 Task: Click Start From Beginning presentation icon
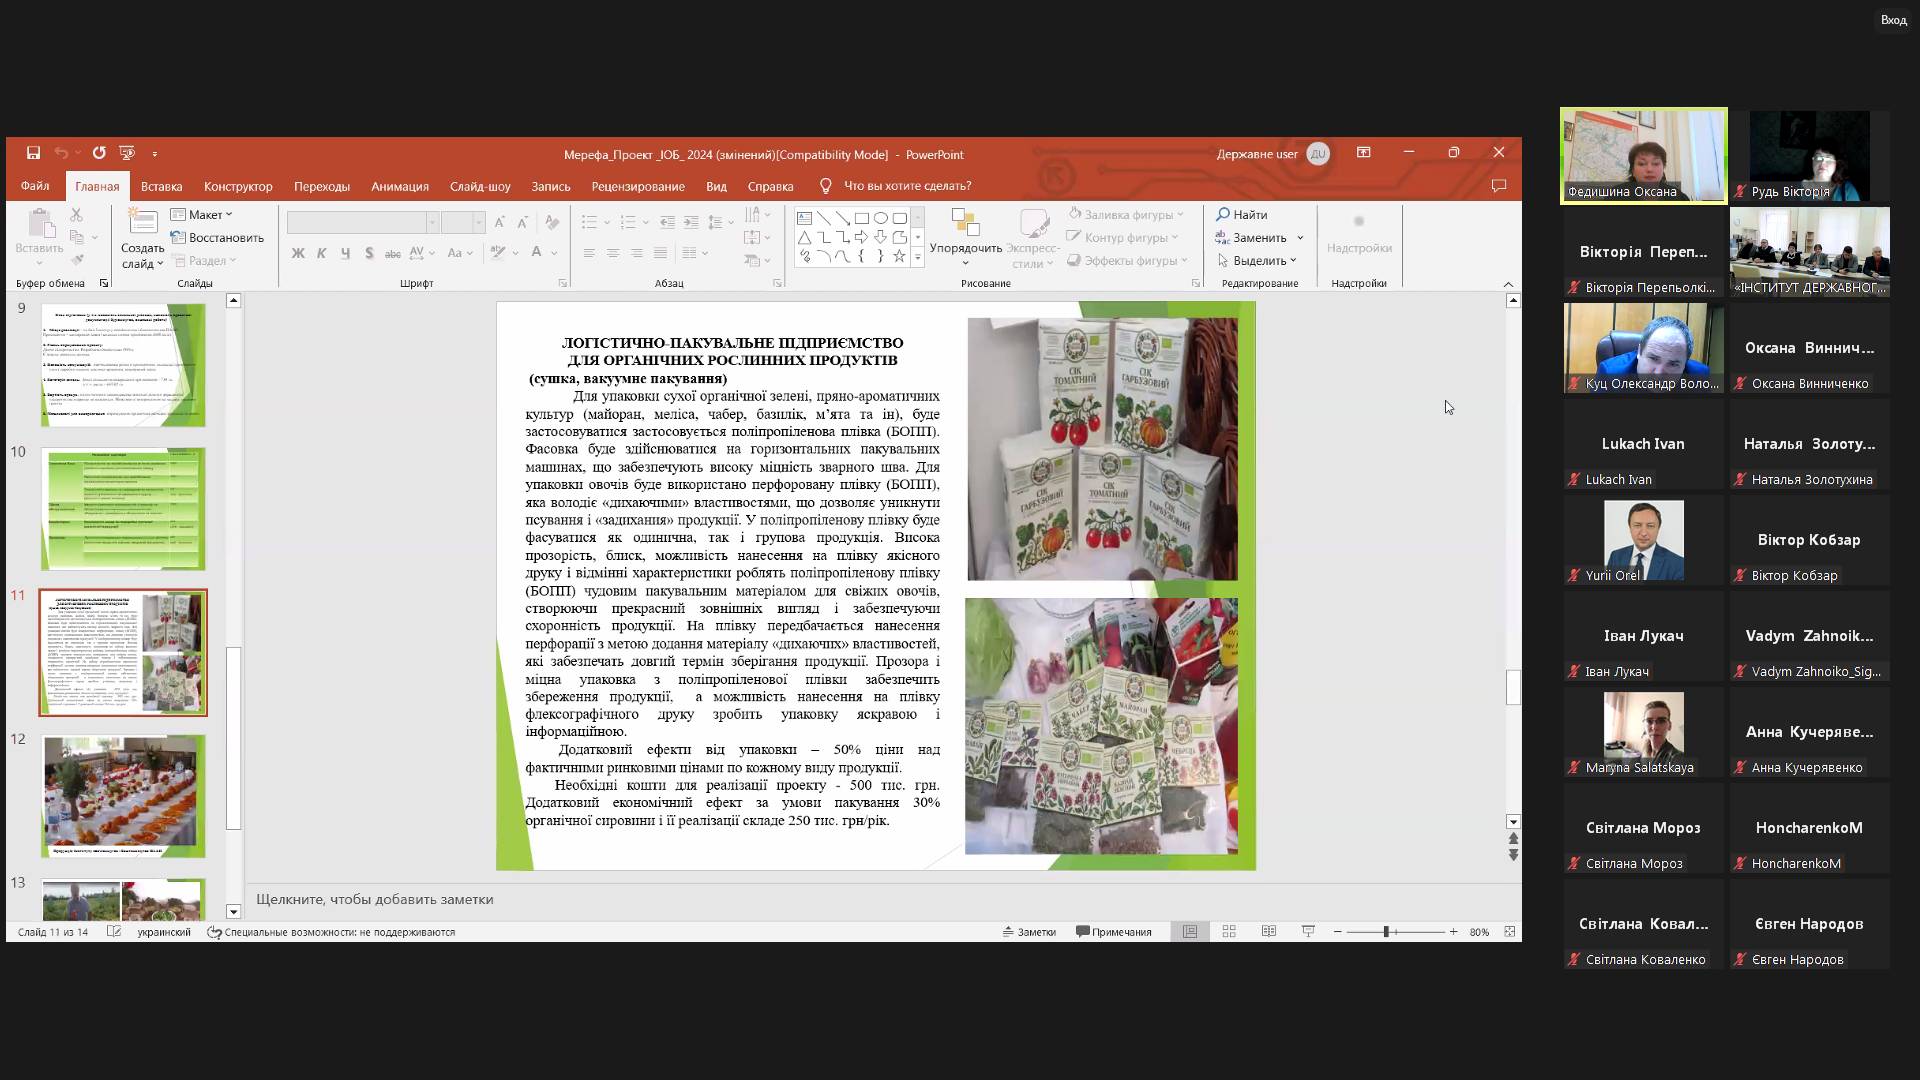126,153
